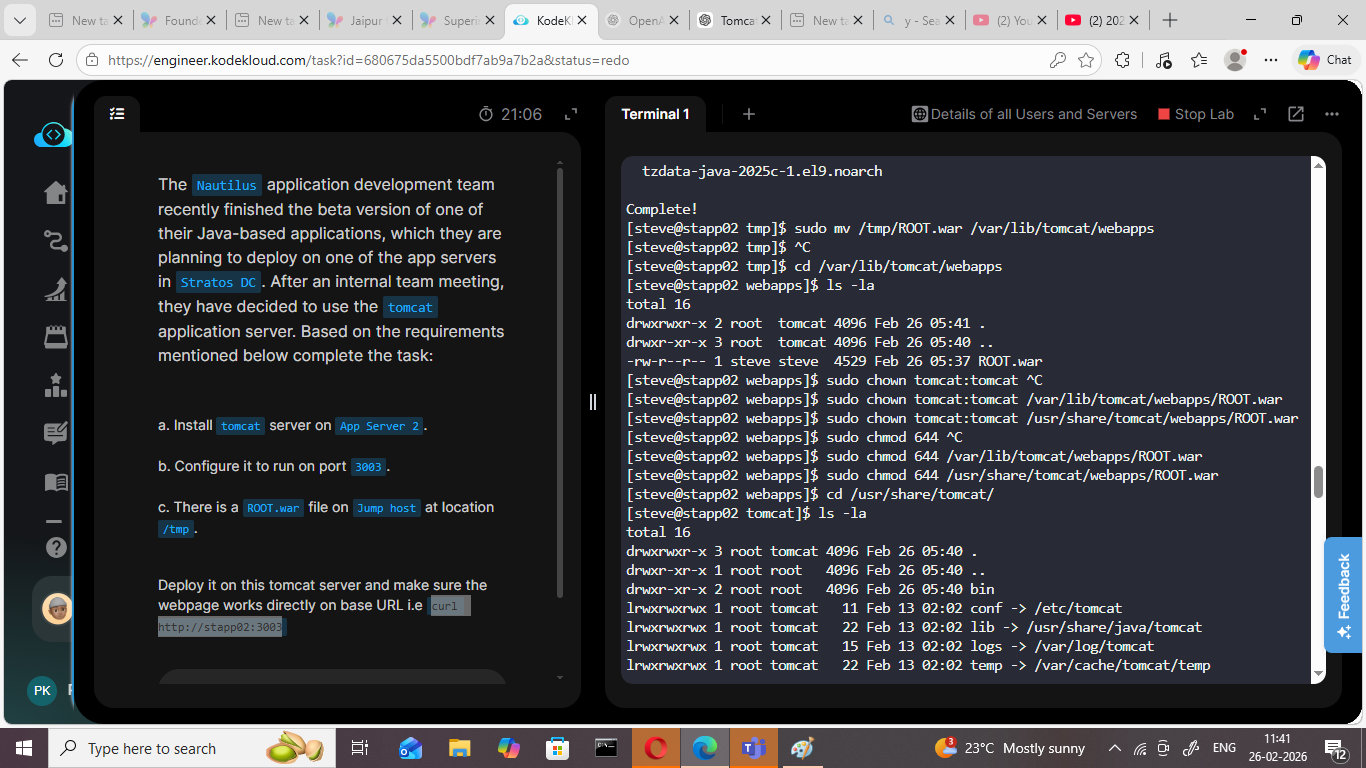Open the user avatar in sidebar
This screenshot has width=1366, height=768.
[x=56, y=608]
